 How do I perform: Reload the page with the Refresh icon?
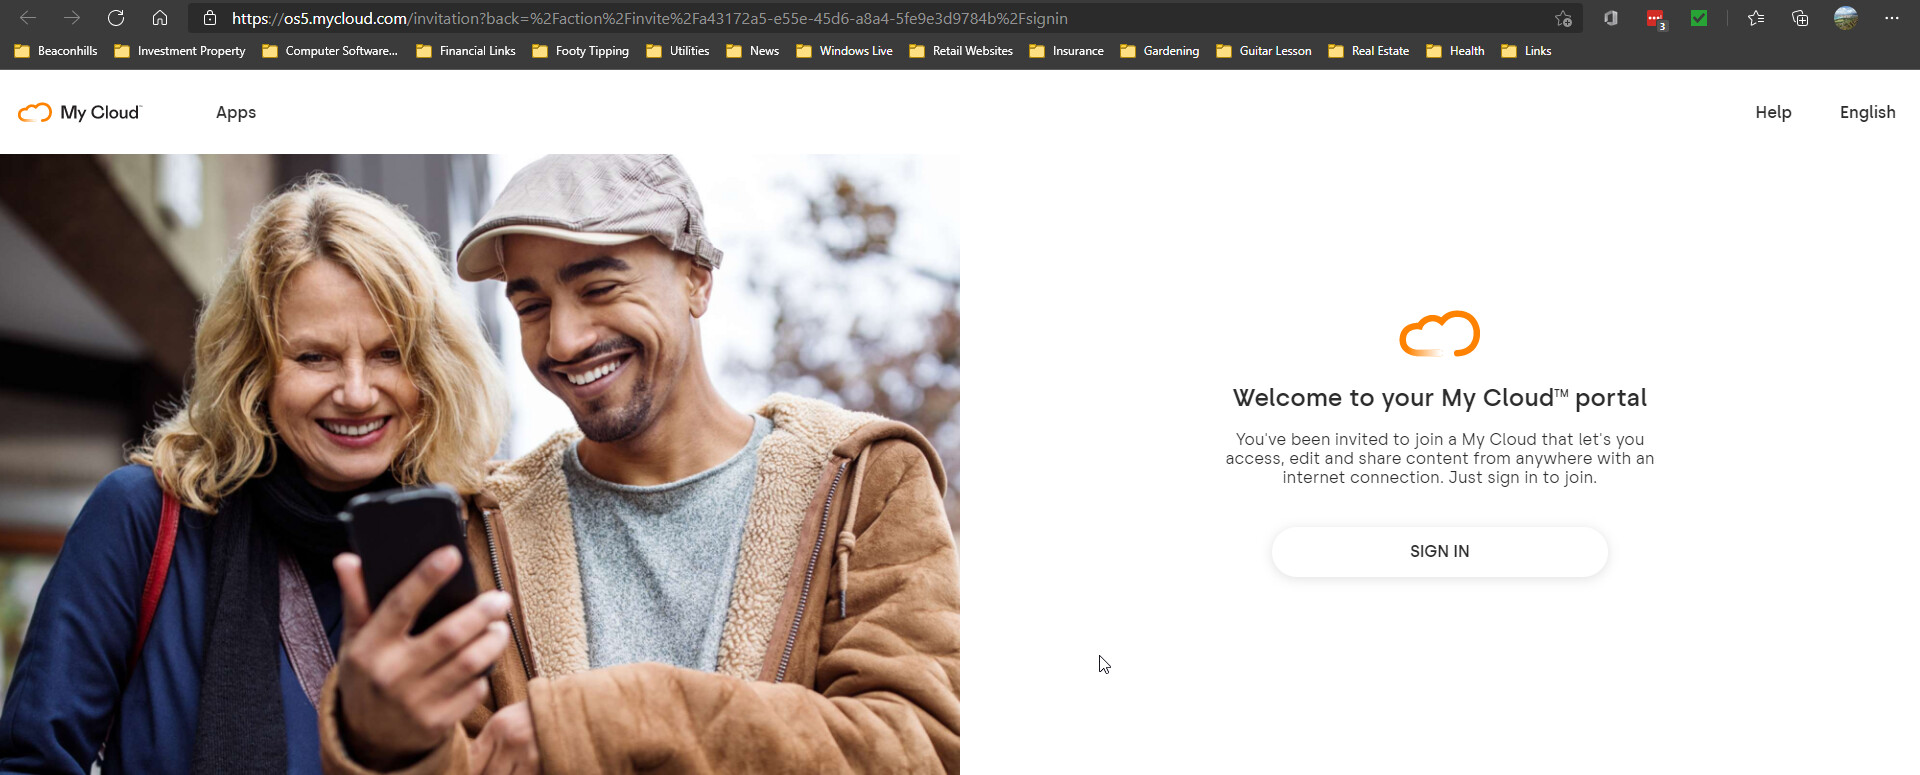[116, 18]
